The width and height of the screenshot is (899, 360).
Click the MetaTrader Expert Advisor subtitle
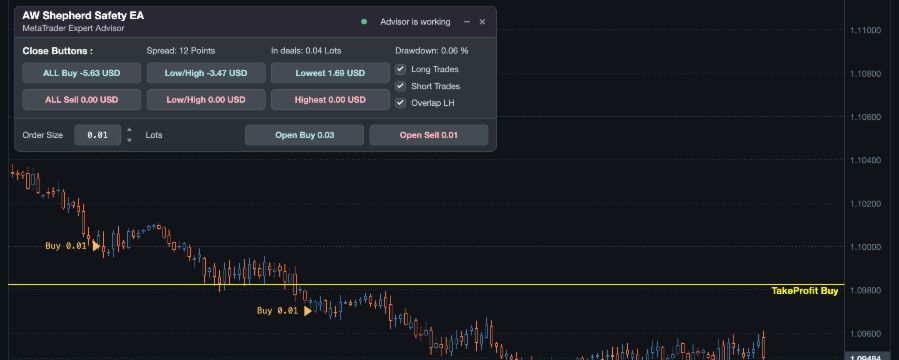point(73,28)
